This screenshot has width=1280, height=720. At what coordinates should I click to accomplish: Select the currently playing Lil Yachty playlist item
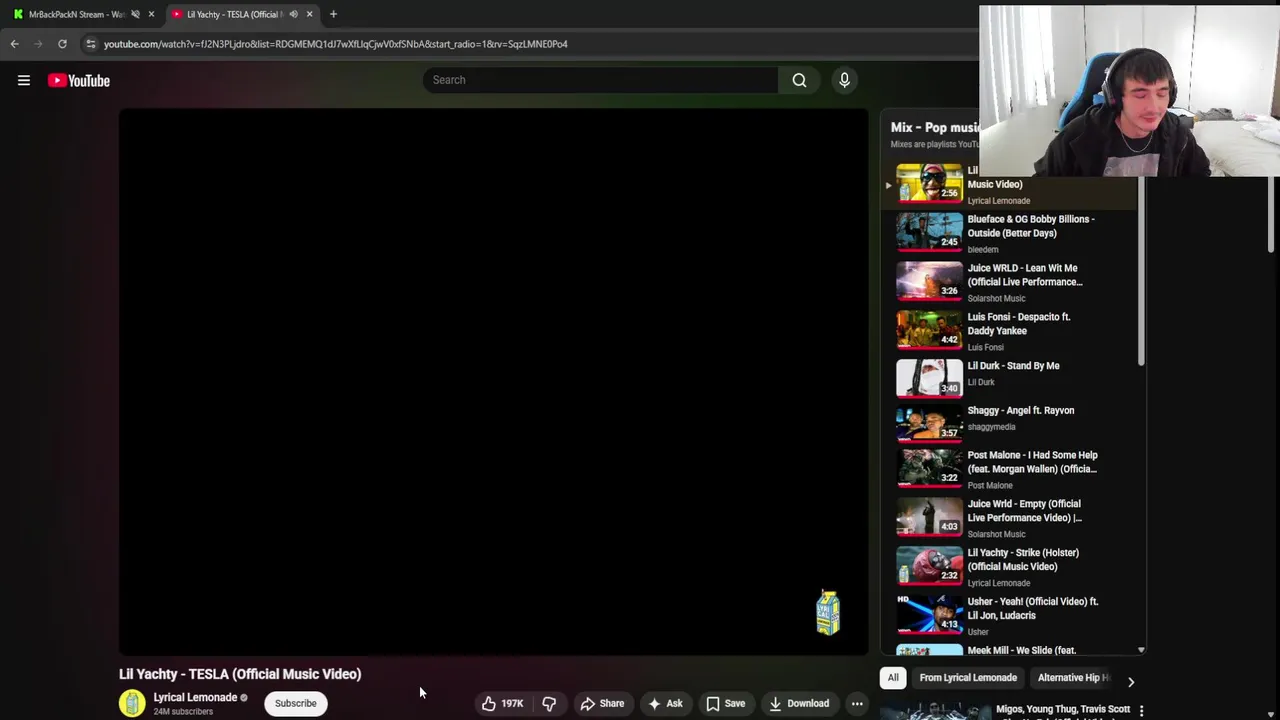click(1010, 184)
